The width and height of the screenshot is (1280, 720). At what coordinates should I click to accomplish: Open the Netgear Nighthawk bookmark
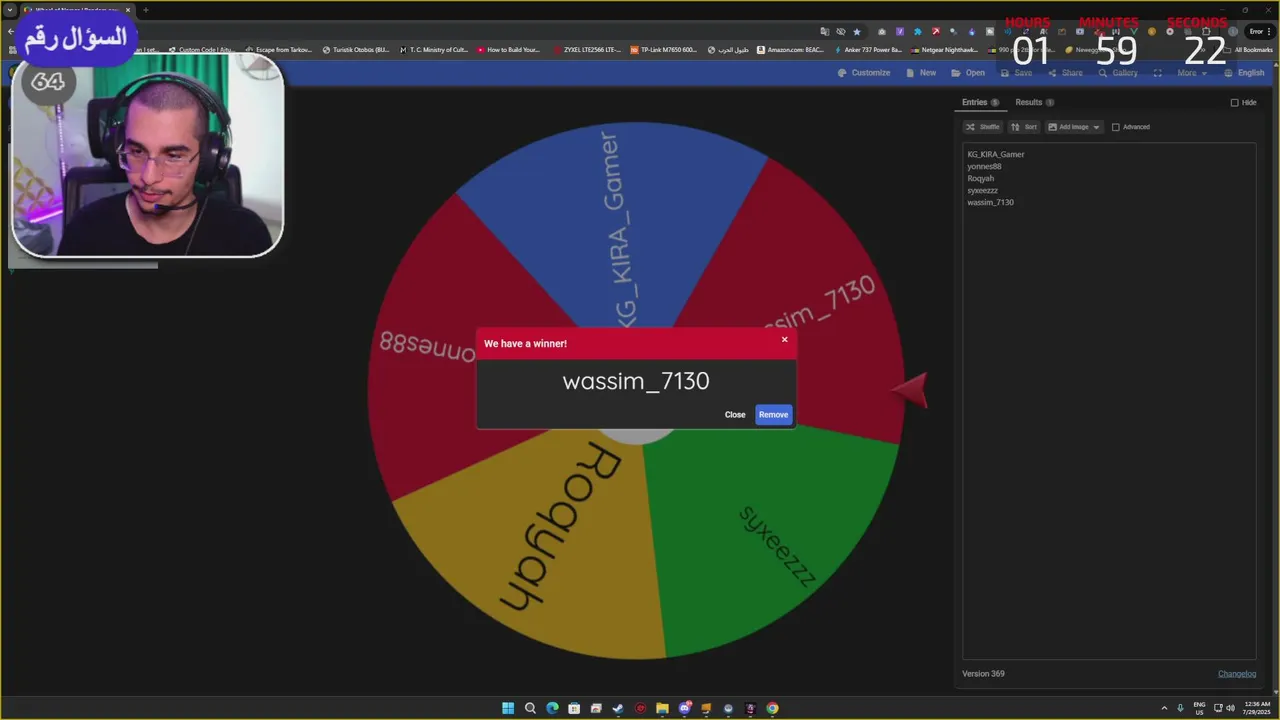[944, 49]
